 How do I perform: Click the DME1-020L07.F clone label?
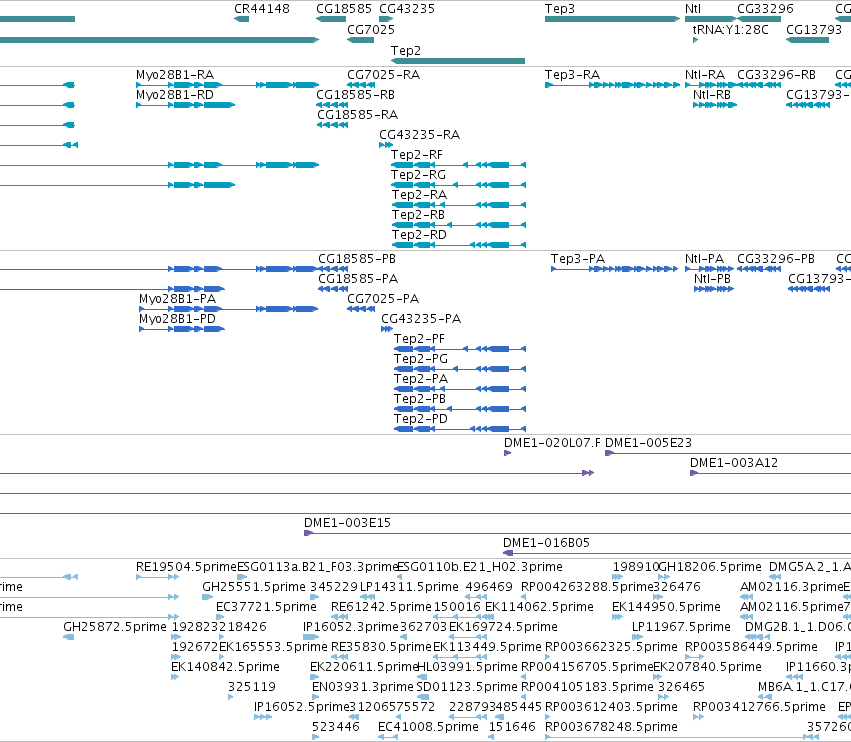[x=552, y=443]
